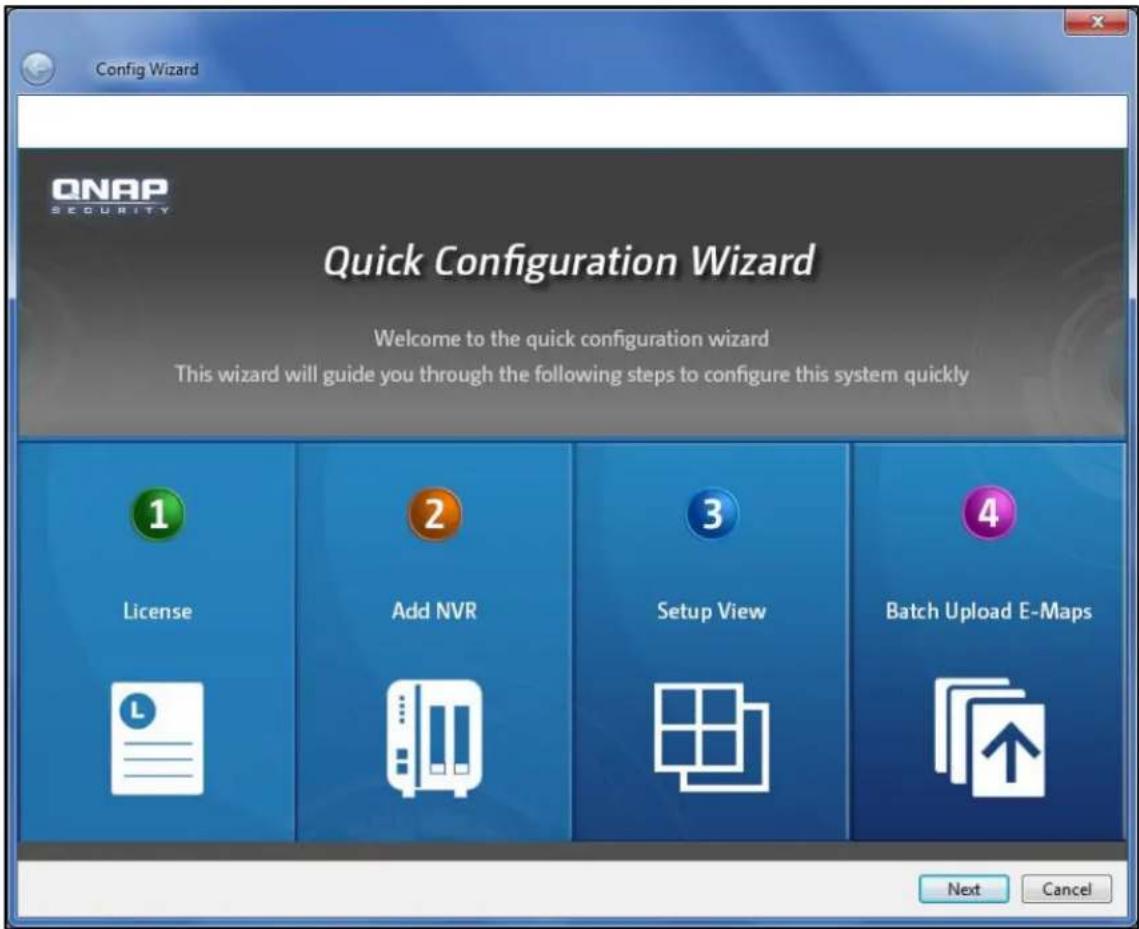This screenshot has height=929, width=1139.
Task: Click the License step label
Action: 158,611
